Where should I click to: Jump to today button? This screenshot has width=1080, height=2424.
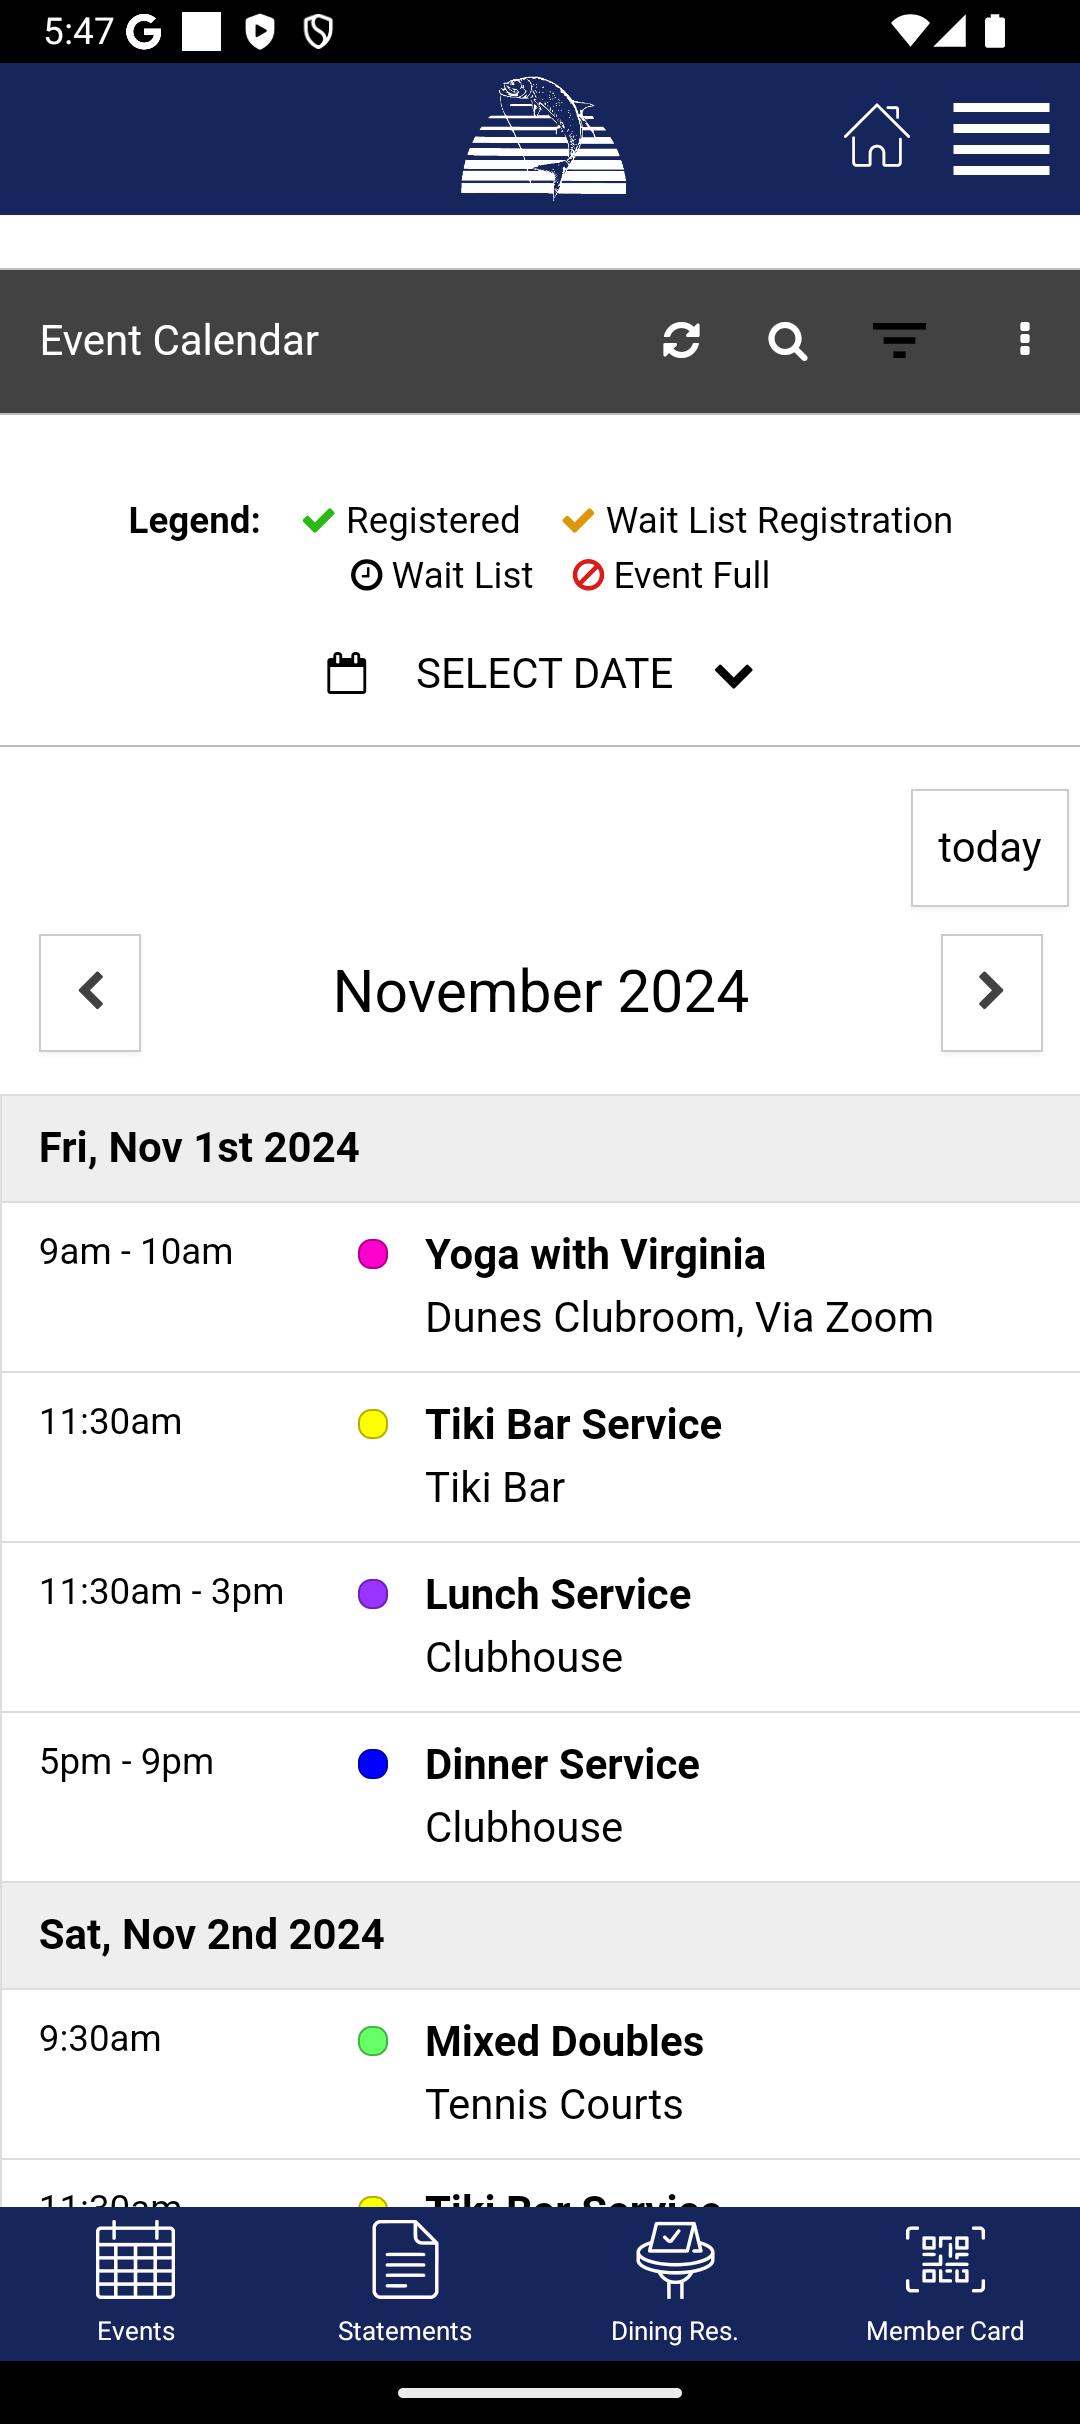(990, 848)
